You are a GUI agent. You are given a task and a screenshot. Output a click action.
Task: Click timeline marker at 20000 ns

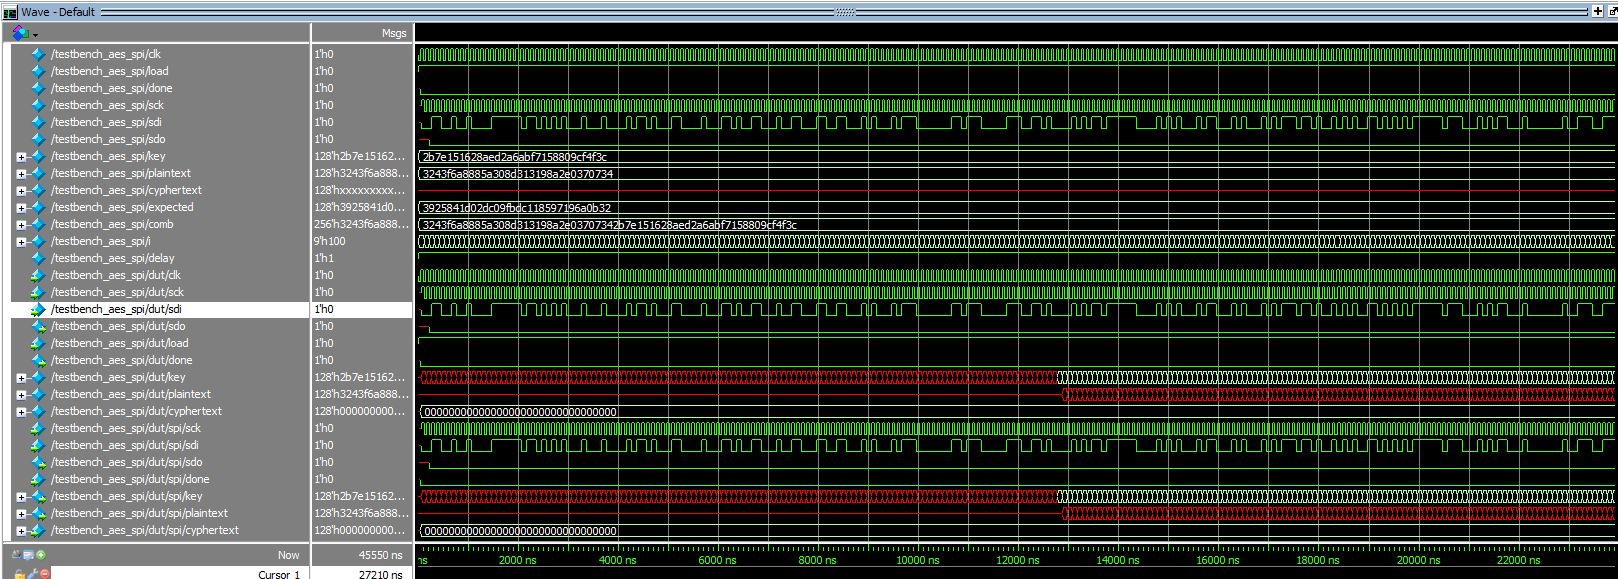click(1418, 560)
